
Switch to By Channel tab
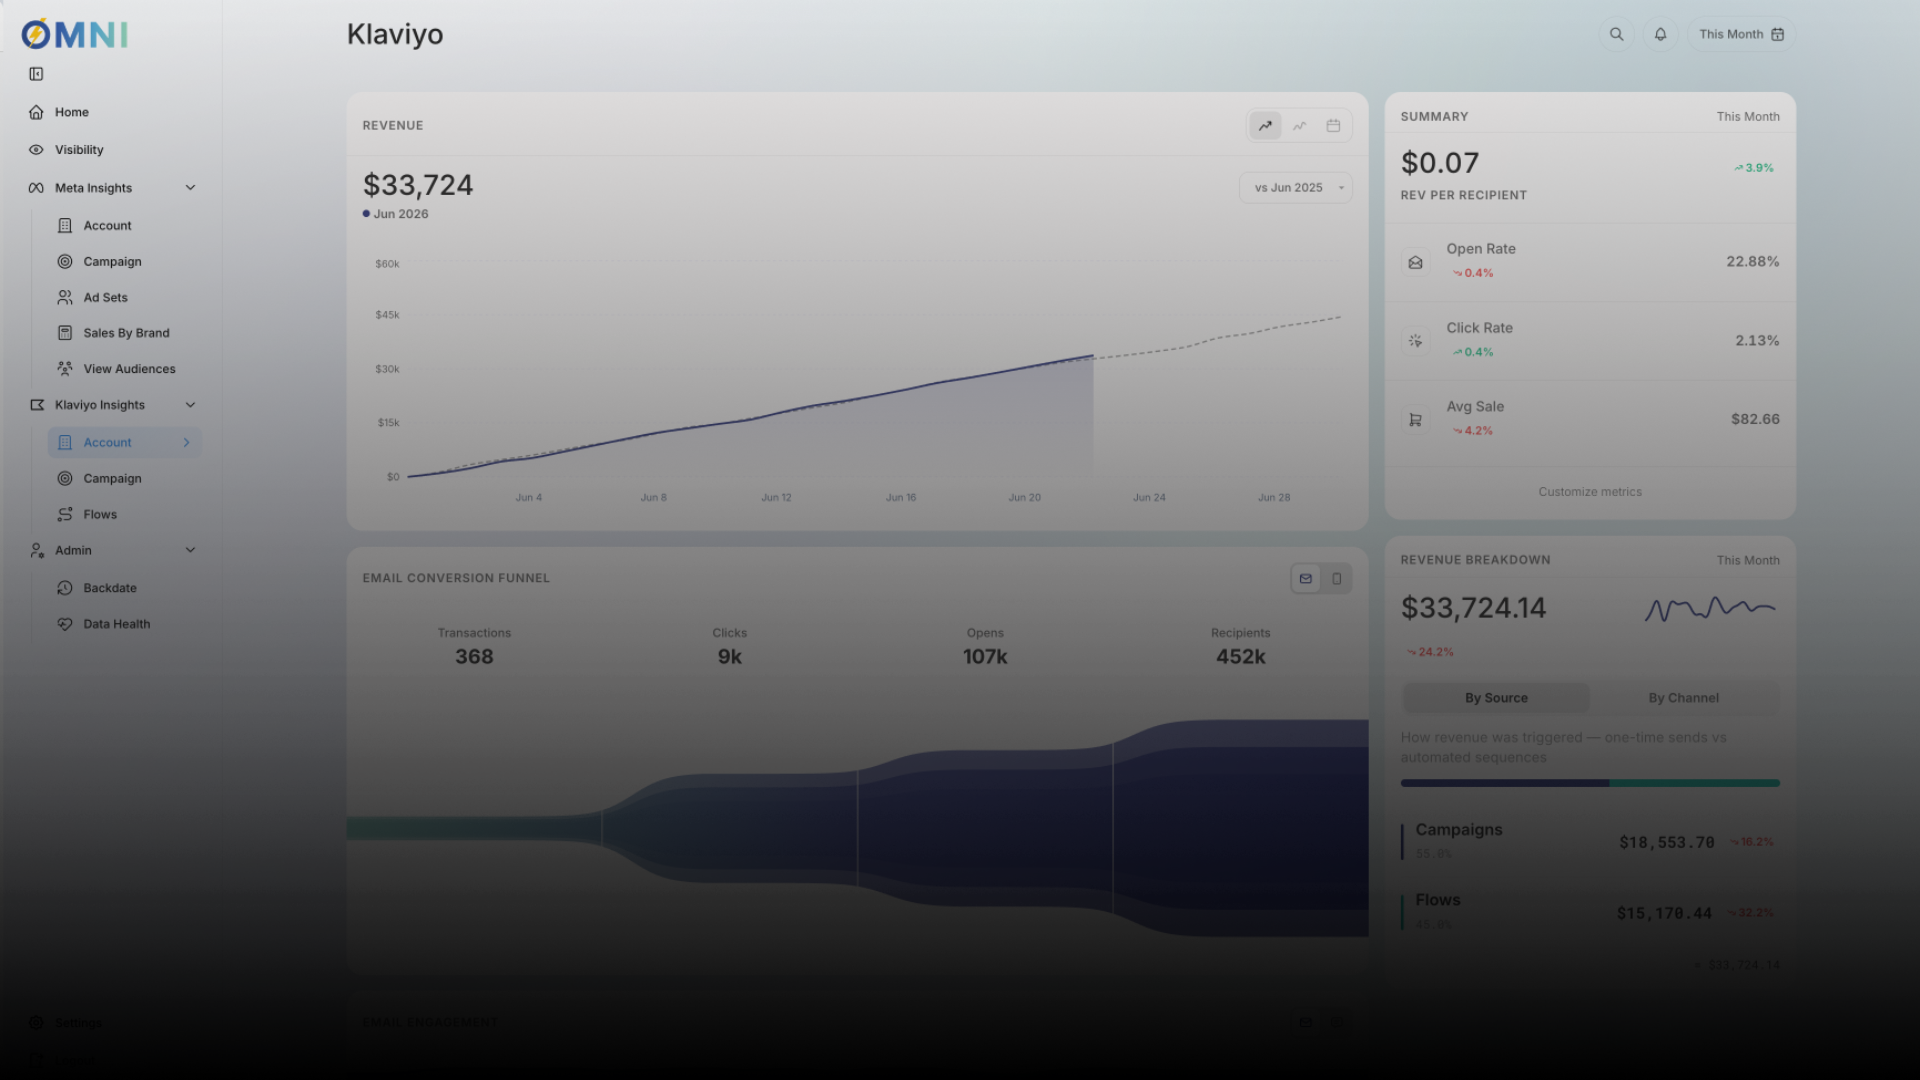1683,698
